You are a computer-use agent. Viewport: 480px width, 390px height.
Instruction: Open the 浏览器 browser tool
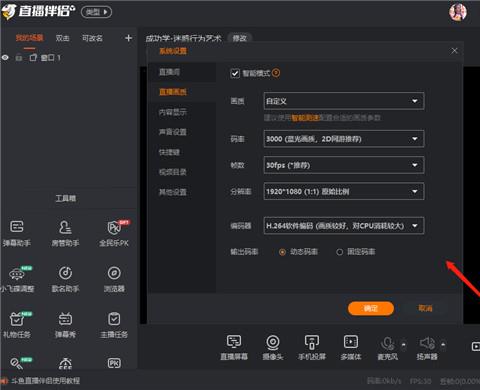click(x=114, y=279)
